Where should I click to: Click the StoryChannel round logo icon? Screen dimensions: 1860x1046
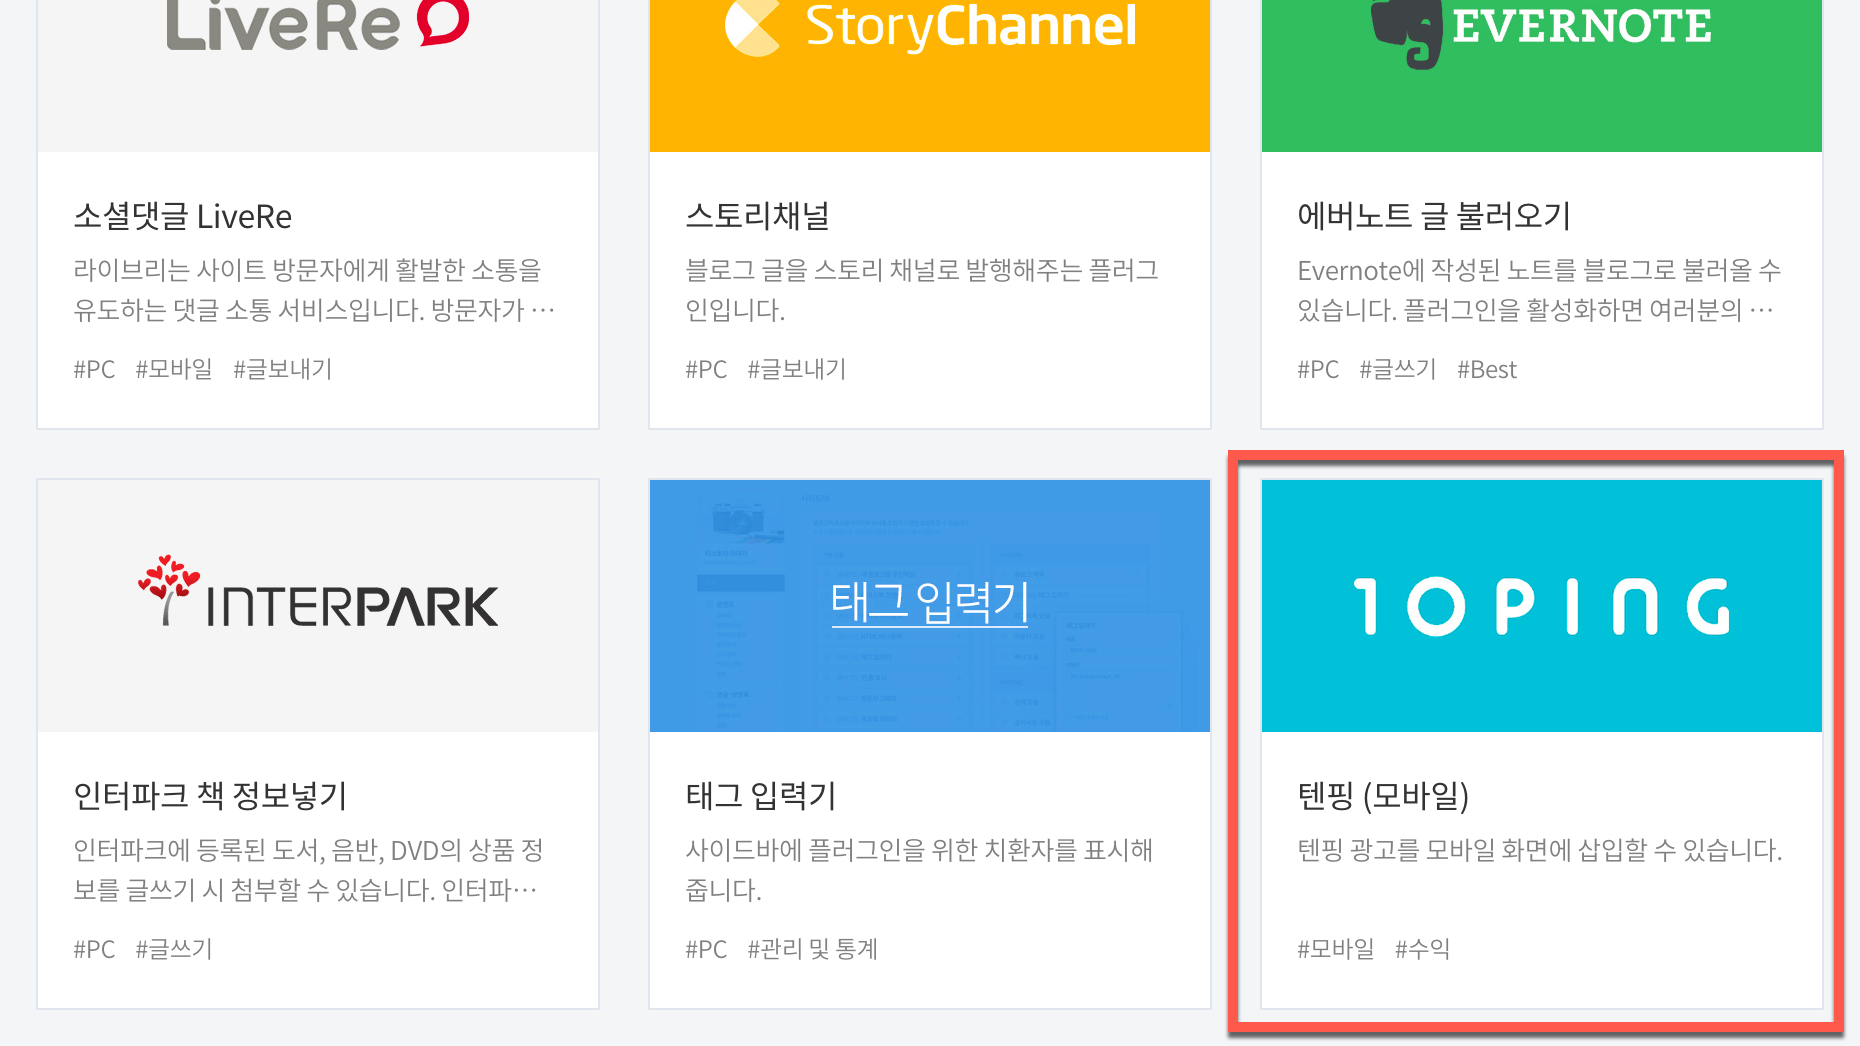pyautogui.click(x=752, y=28)
